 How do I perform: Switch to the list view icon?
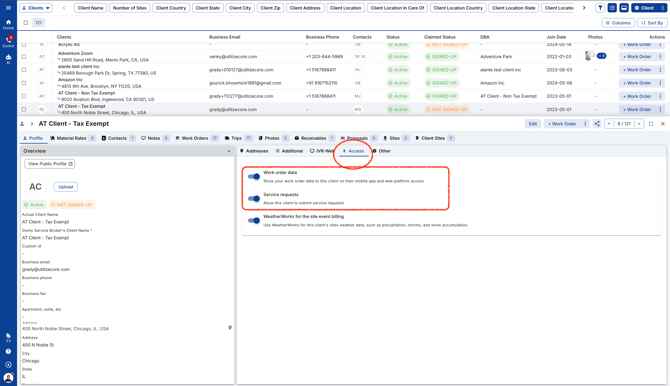click(x=612, y=8)
